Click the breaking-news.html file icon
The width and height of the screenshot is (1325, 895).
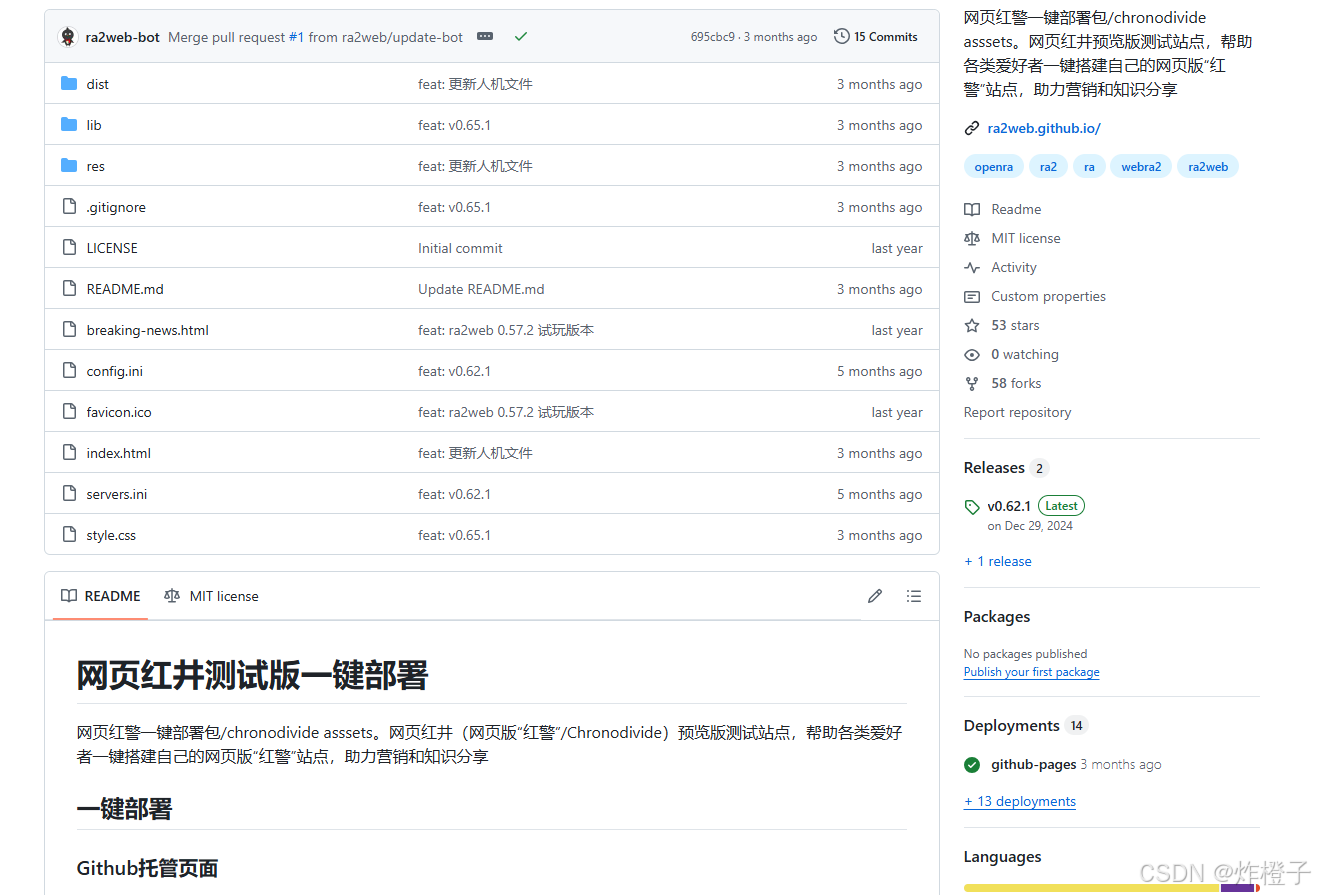click(x=69, y=330)
